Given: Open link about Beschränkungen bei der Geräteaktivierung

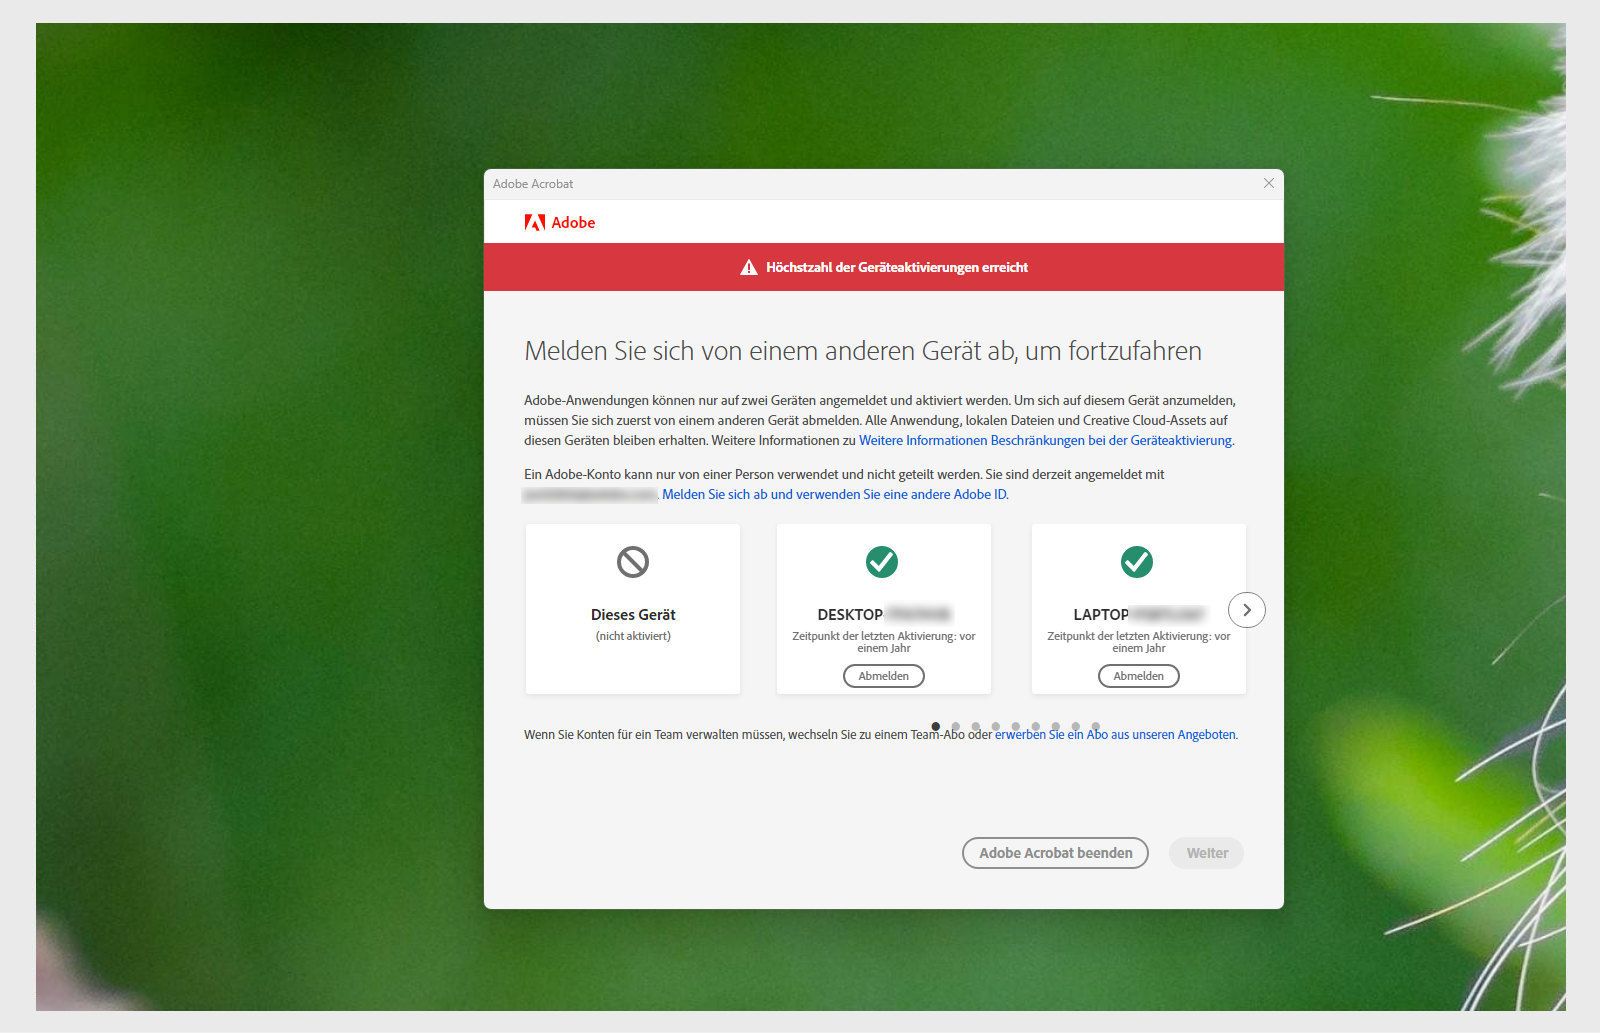Looking at the screenshot, I should [x=1046, y=440].
